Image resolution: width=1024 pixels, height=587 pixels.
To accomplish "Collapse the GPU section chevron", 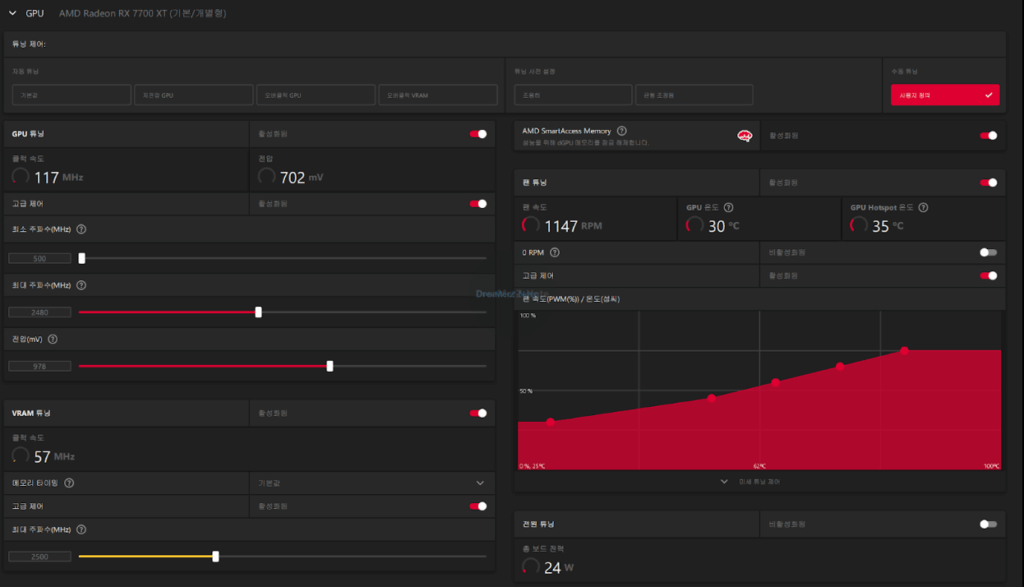I will [12, 13].
